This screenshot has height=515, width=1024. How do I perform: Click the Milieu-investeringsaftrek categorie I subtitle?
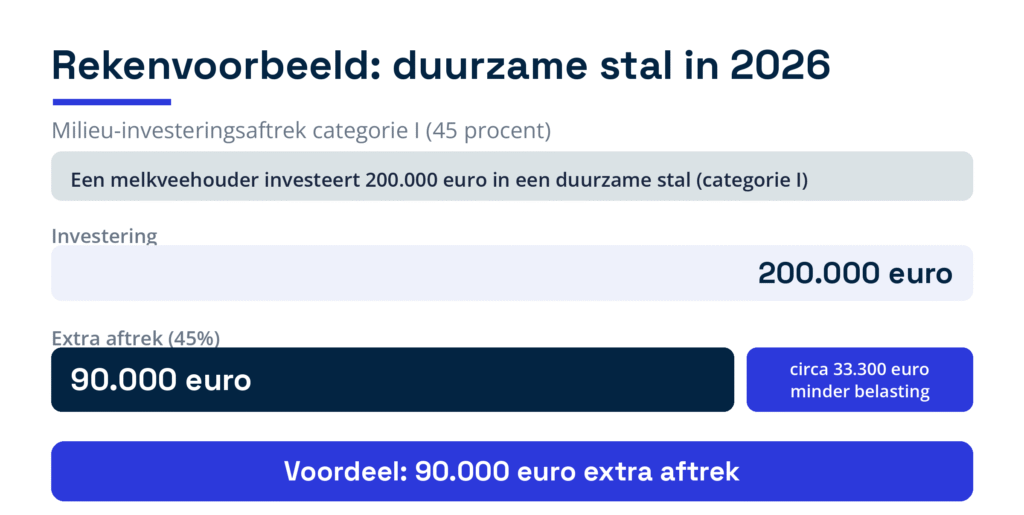pos(301,131)
